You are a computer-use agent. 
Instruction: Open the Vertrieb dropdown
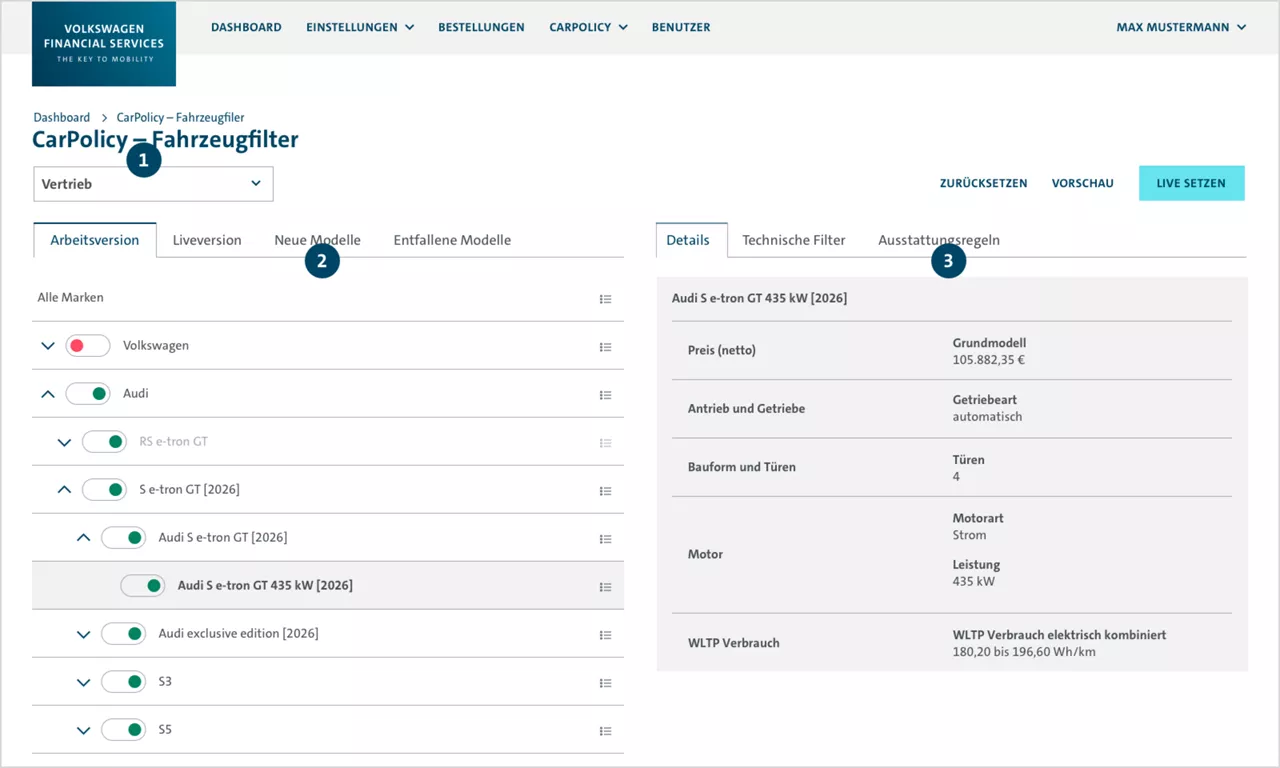153,183
